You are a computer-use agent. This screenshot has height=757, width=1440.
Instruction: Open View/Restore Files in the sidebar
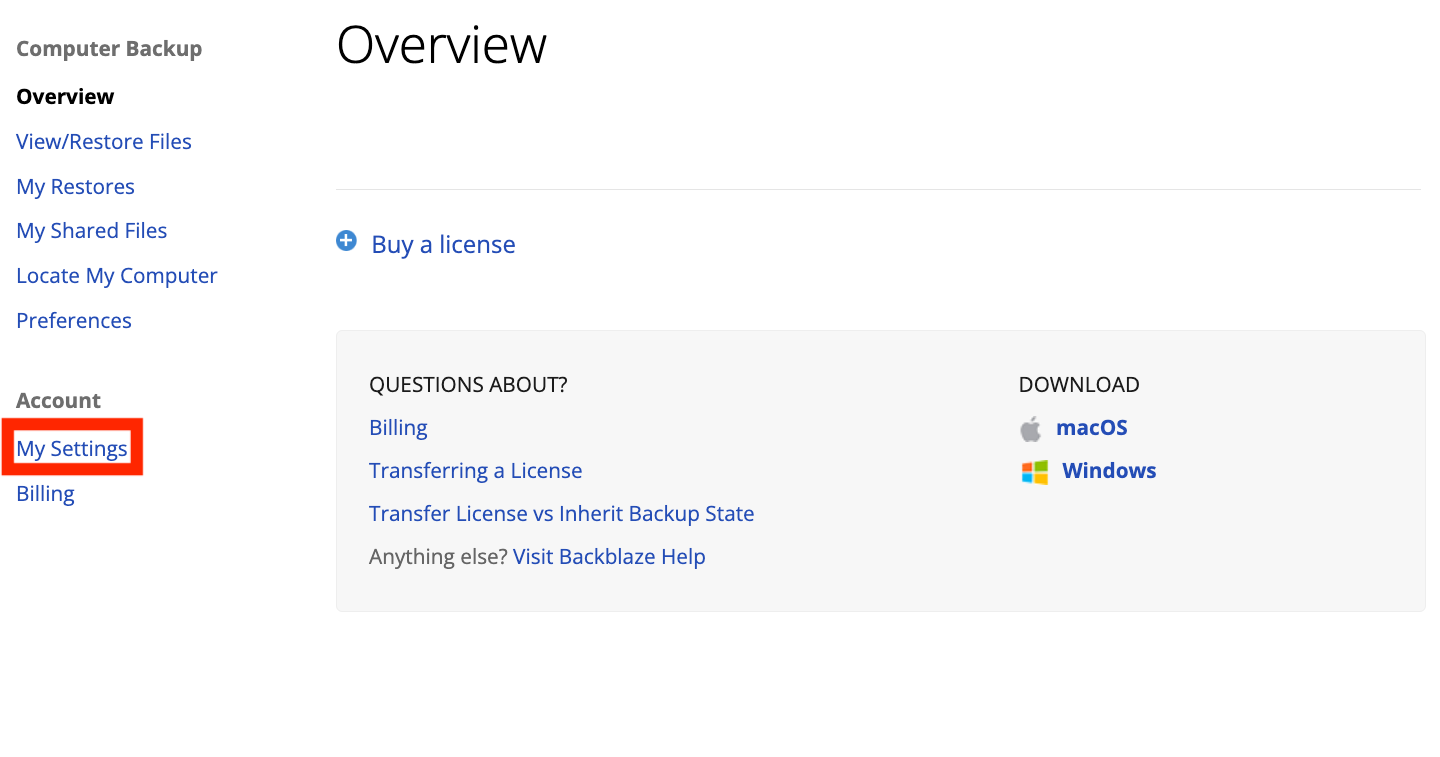[x=104, y=142]
